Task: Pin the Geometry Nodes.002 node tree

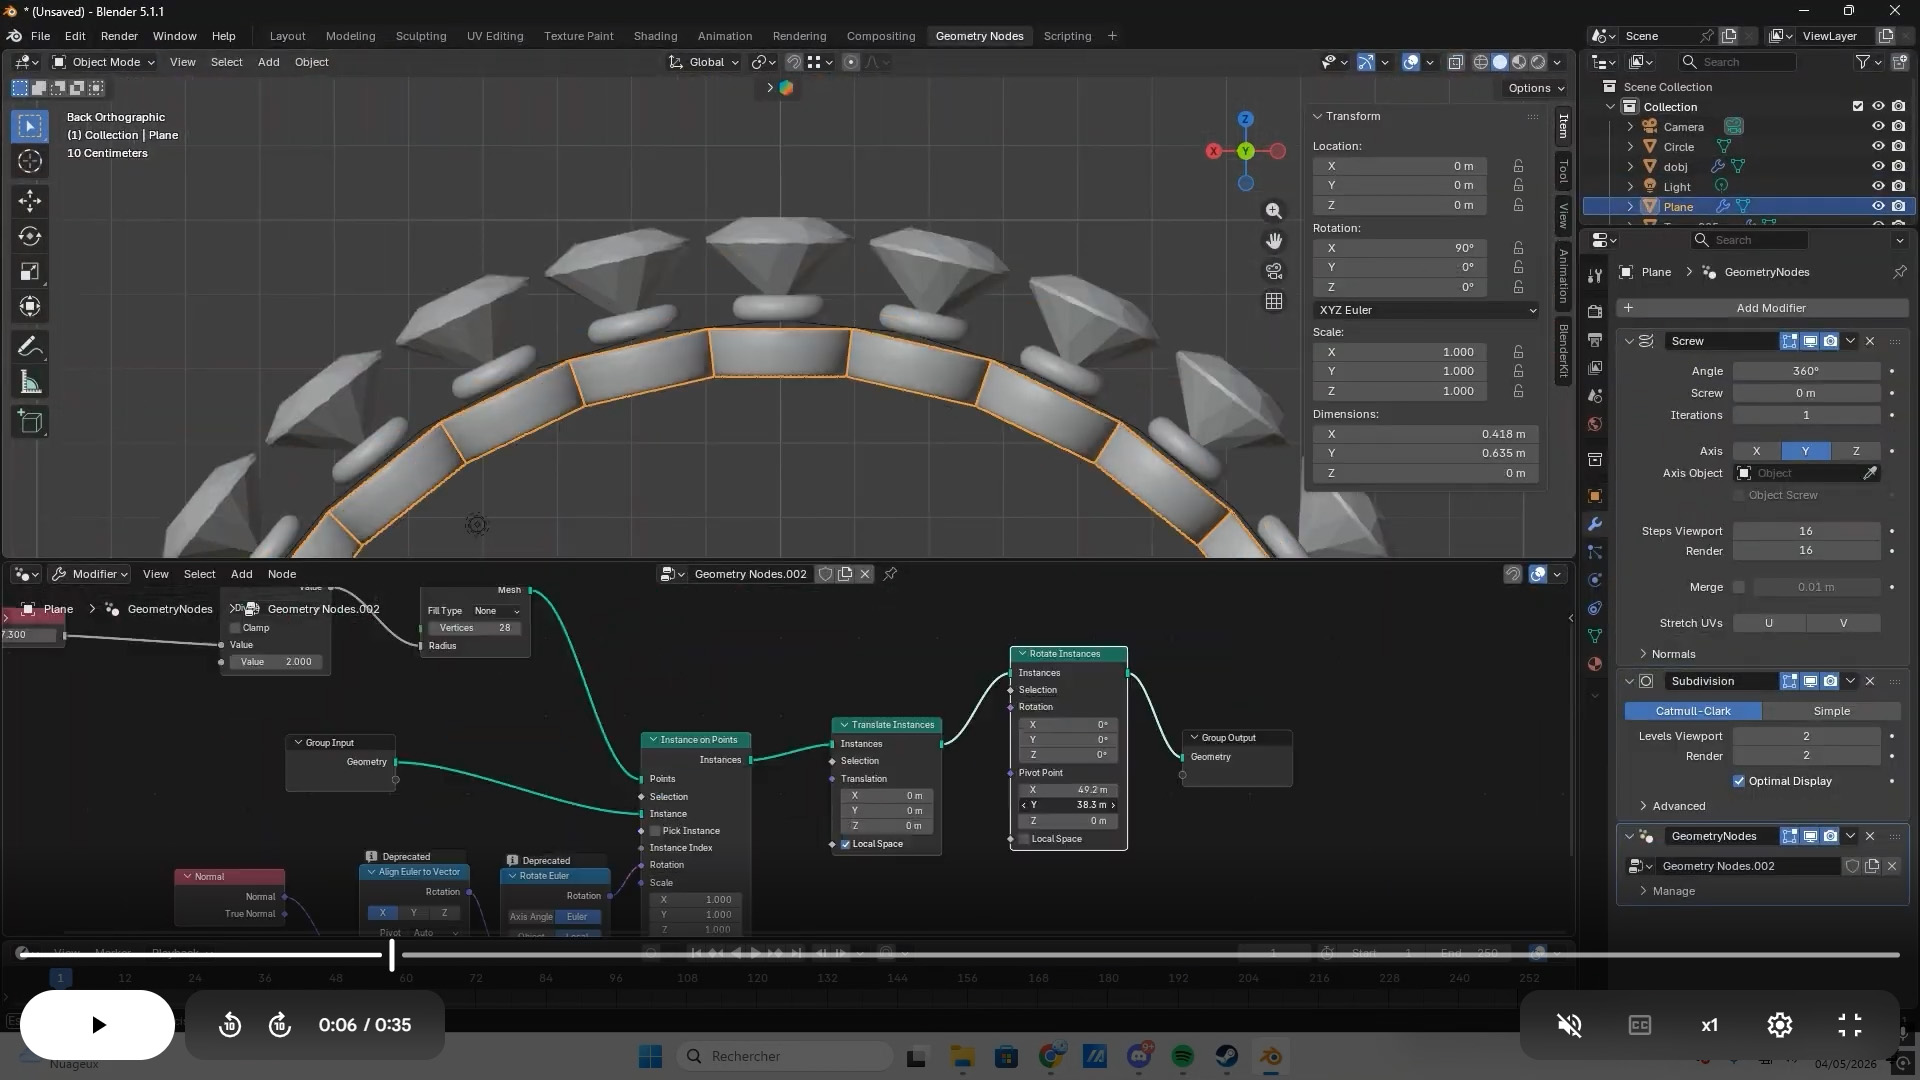Action: tap(890, 574)
